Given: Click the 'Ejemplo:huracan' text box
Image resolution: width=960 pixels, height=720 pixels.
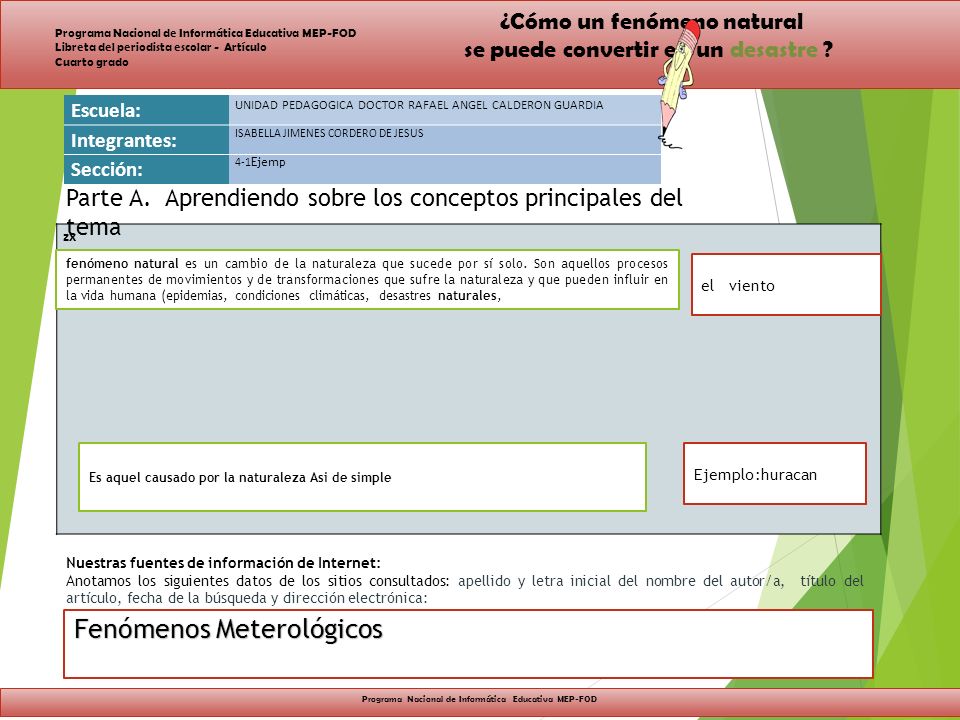Looking at the screenshot, I should (x=774, y=474).
